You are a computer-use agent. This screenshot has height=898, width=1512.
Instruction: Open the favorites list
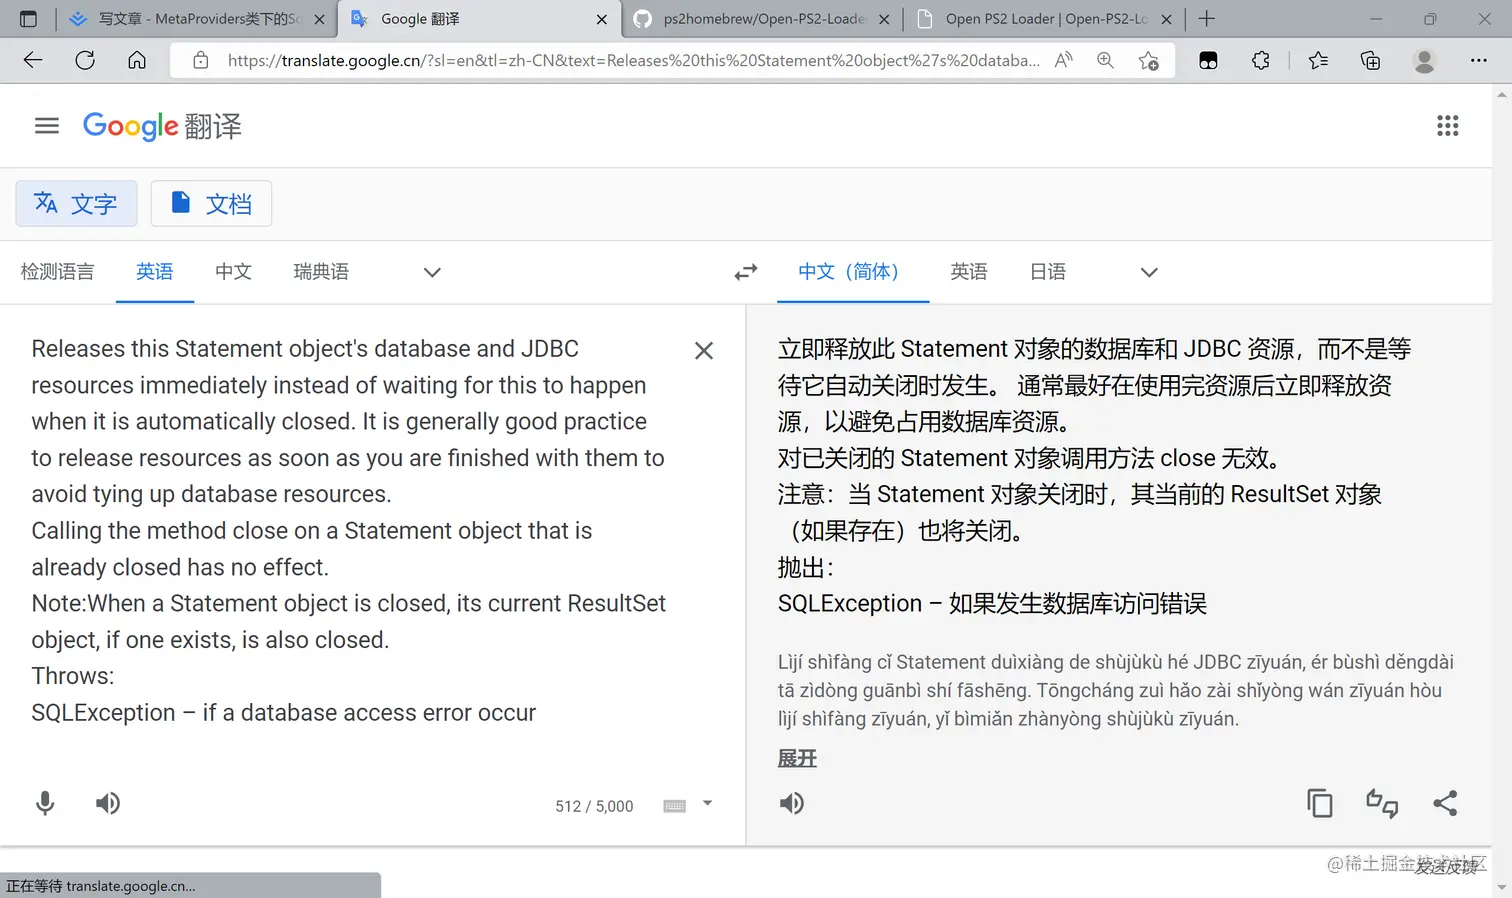click(1318, 60)
